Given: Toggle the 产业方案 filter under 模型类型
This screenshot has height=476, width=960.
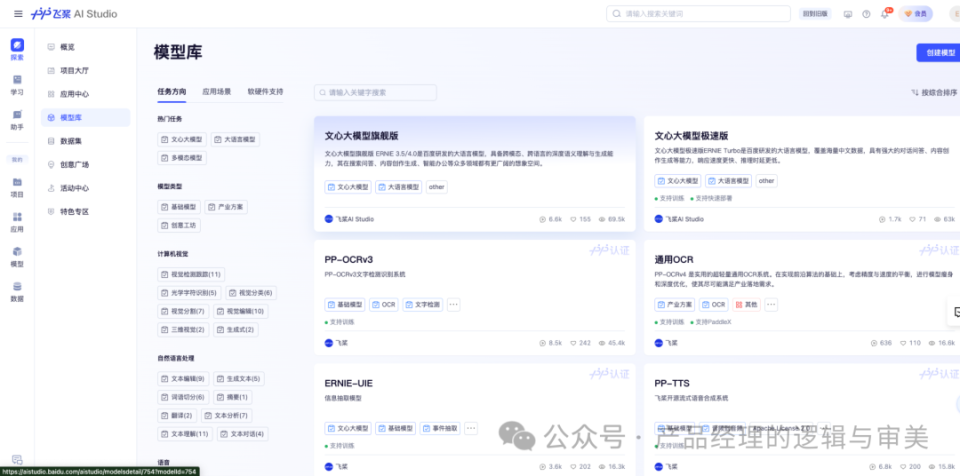Looking at the screenshot, I should tap(226, 207).
